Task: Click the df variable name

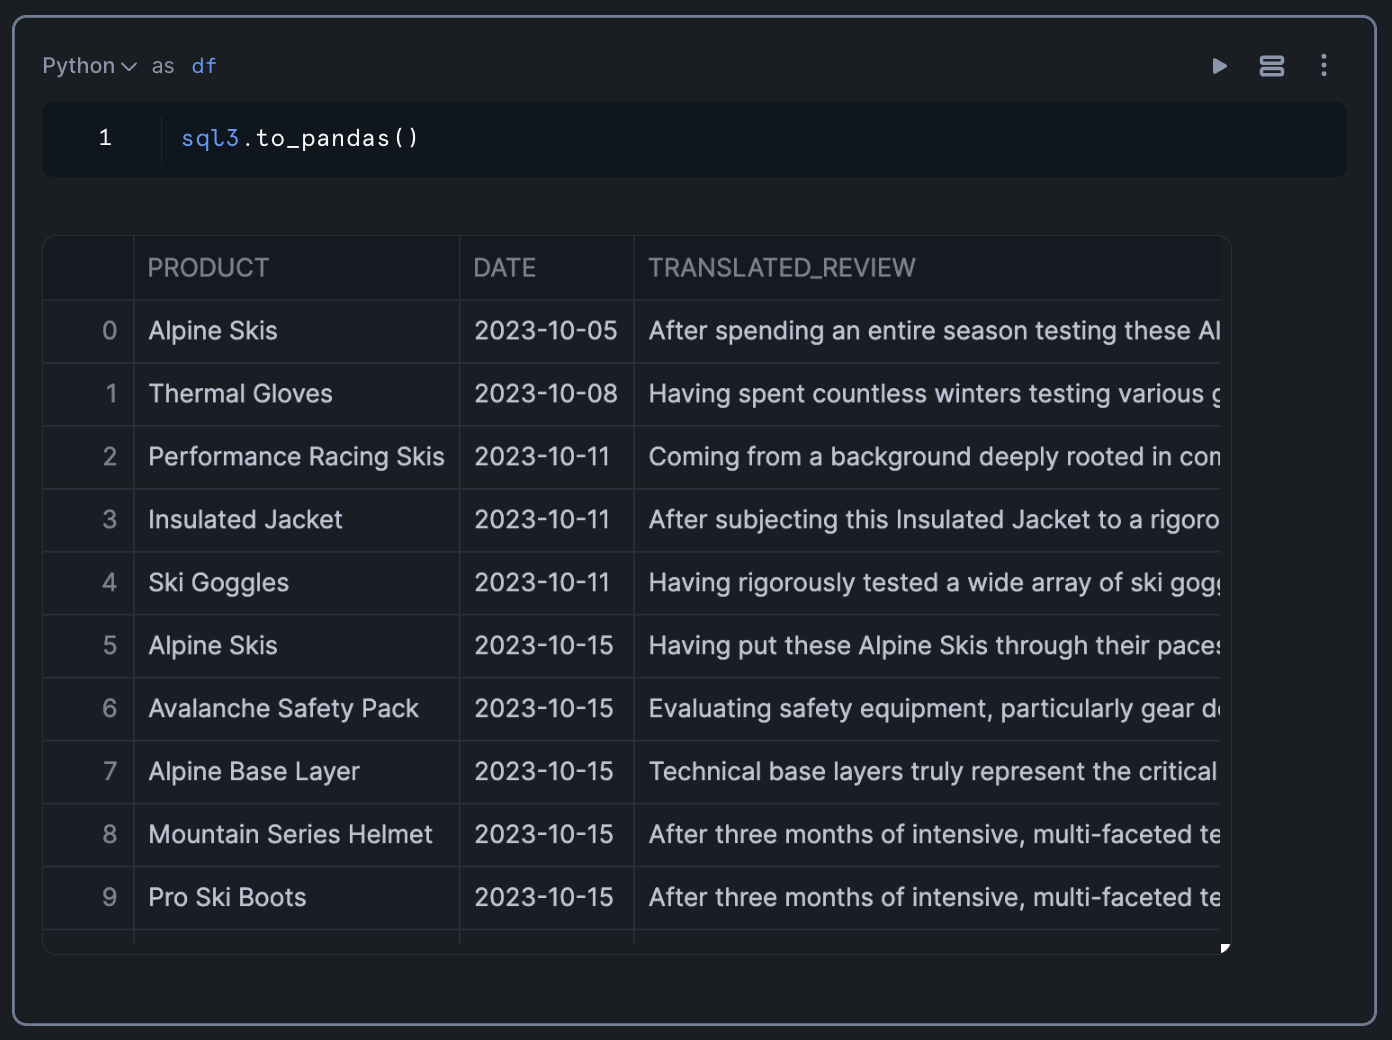Action: pos(204,66)
